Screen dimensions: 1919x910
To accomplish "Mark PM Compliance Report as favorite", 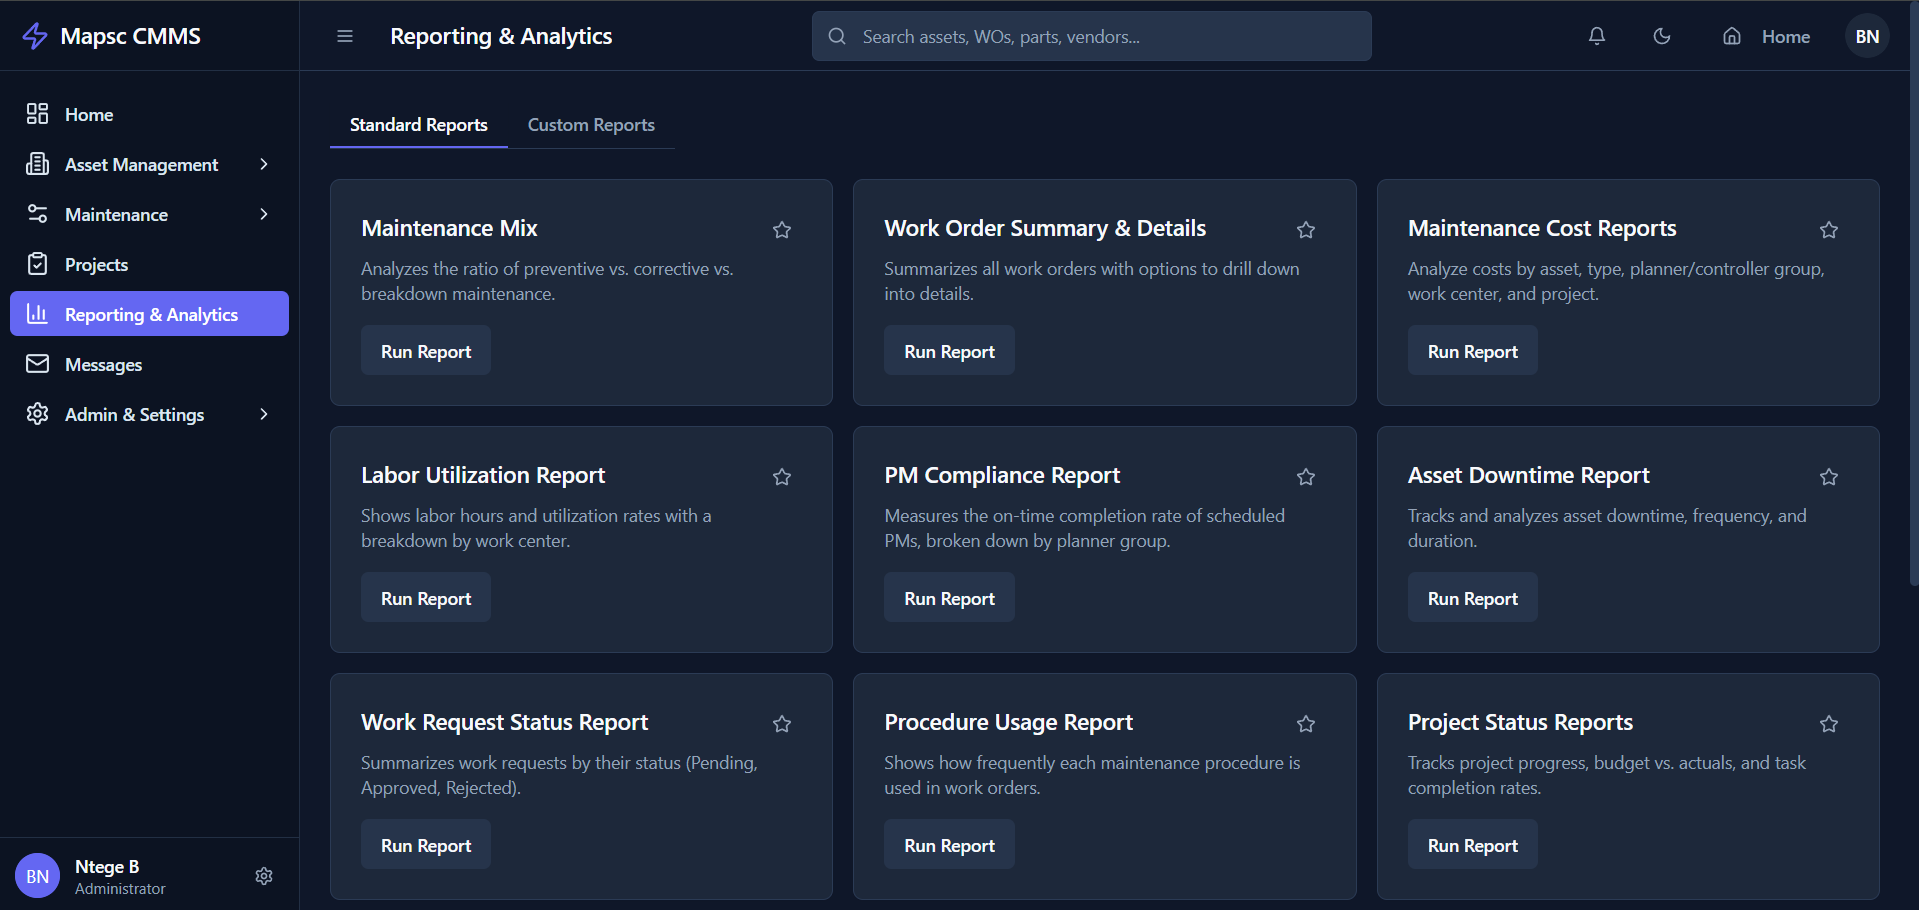I will point(1306,477).
